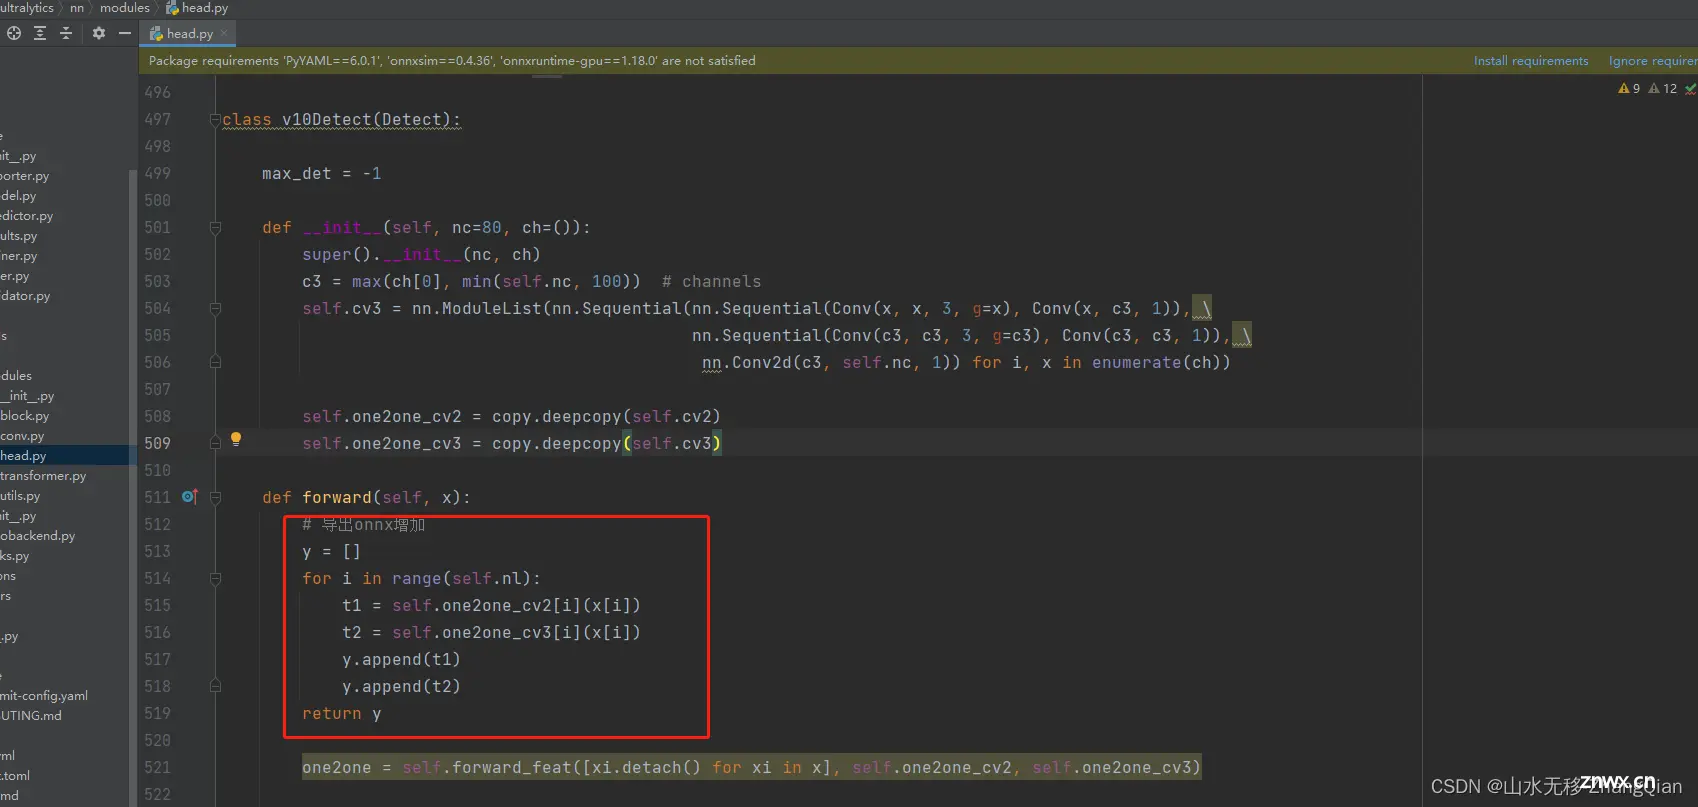The width and height of the screenshot is (1698, 807).
Task: Click on 'return y' code line
Action: (341, 714)
